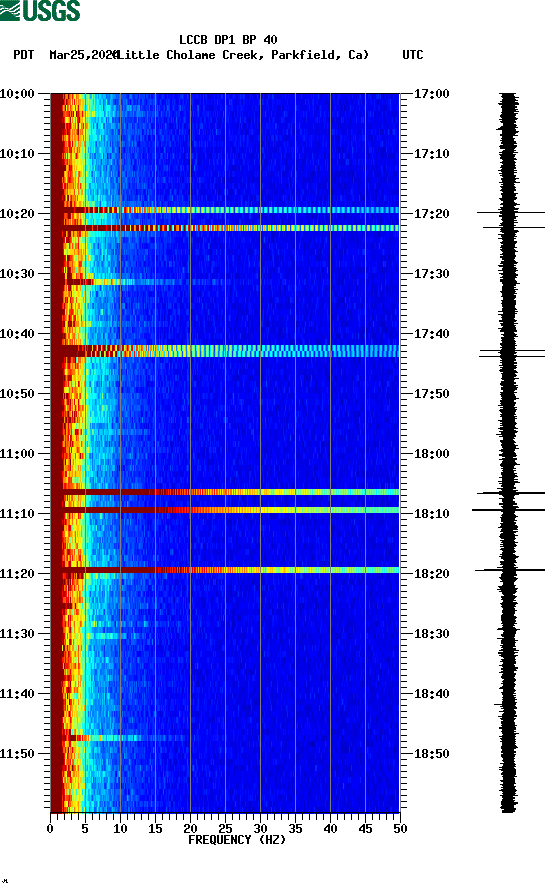The width and height of the screenshot is (552, 892).
Task: Click the 'Little Cholame Creek, Parkfield, Ca' location text
Action: pos(243,55)
